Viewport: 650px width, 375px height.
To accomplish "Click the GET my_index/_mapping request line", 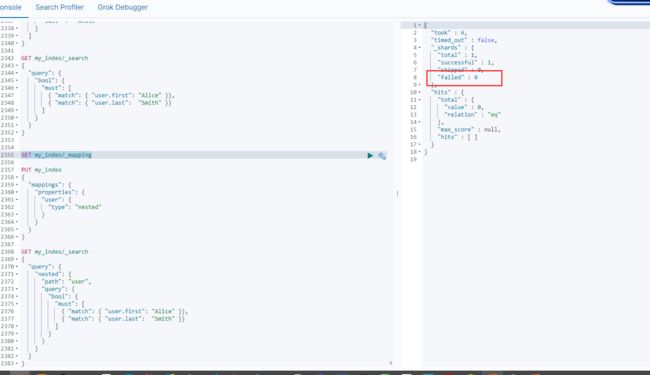I will [56, 155].
